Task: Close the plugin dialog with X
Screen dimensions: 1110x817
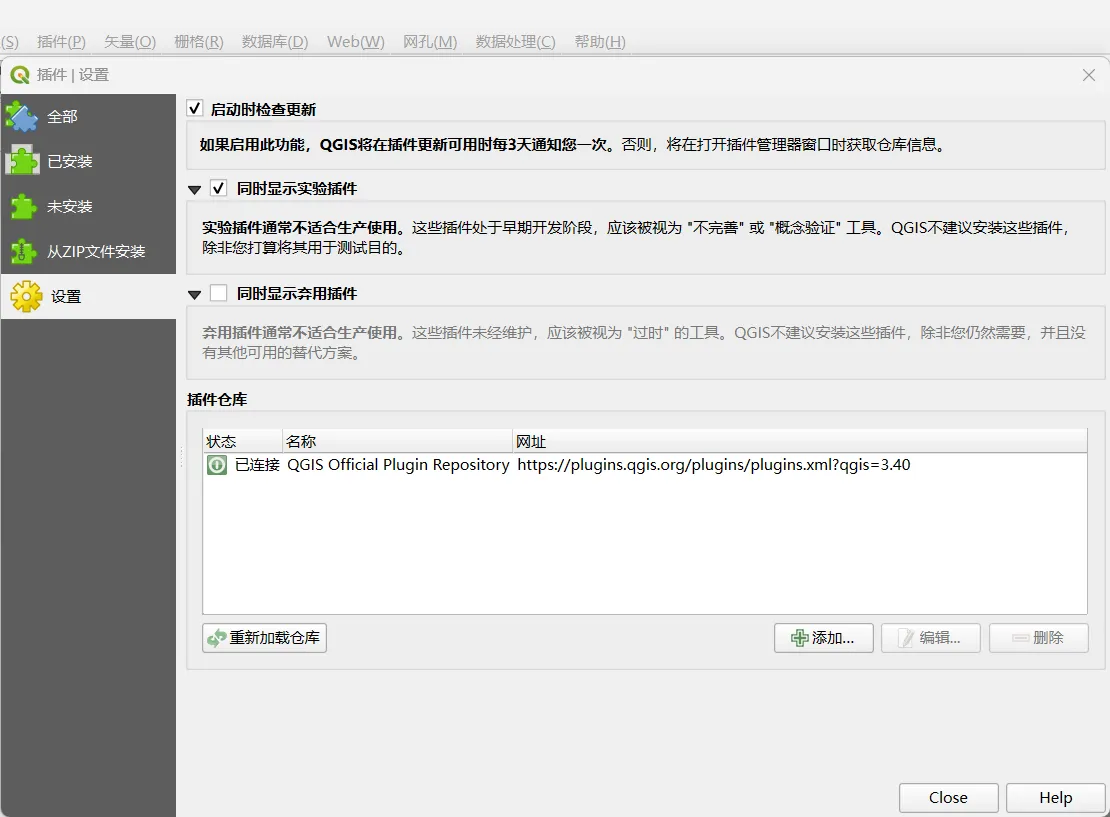Action: pos(1089,75)
